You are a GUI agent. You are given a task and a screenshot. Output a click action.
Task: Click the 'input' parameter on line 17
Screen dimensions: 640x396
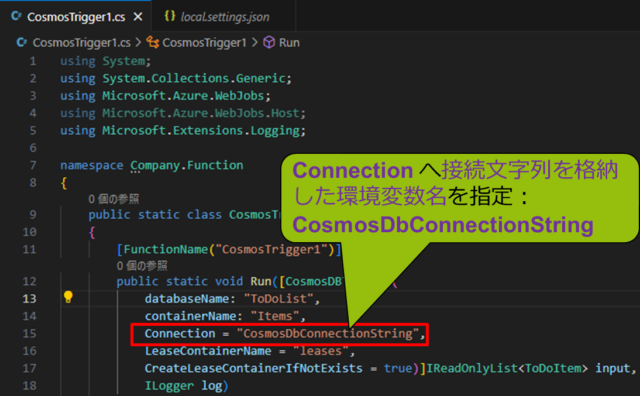pos(612,368)
